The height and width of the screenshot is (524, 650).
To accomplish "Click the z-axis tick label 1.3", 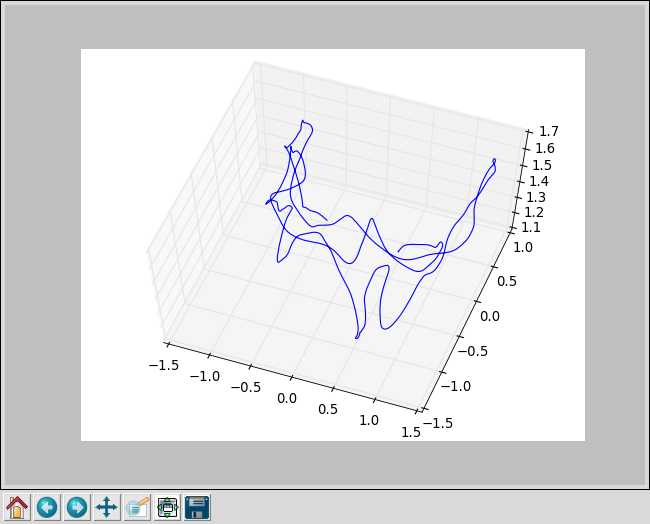I will pyautogui.click(x=536, y=197).
